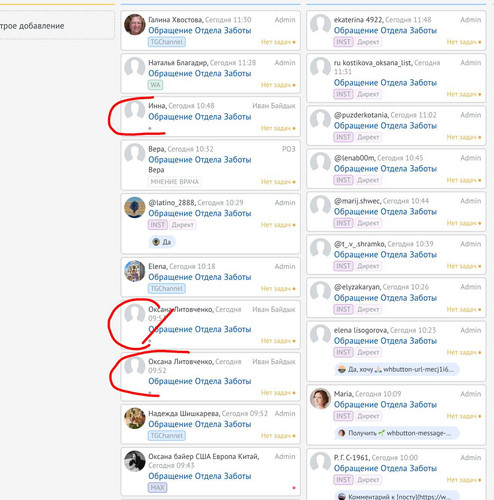Image resolution: width=494 pixels, height=500 pixels.
Task: Click the responsible label РОЗ on Вера's card
Action: (x=289, y=149)
